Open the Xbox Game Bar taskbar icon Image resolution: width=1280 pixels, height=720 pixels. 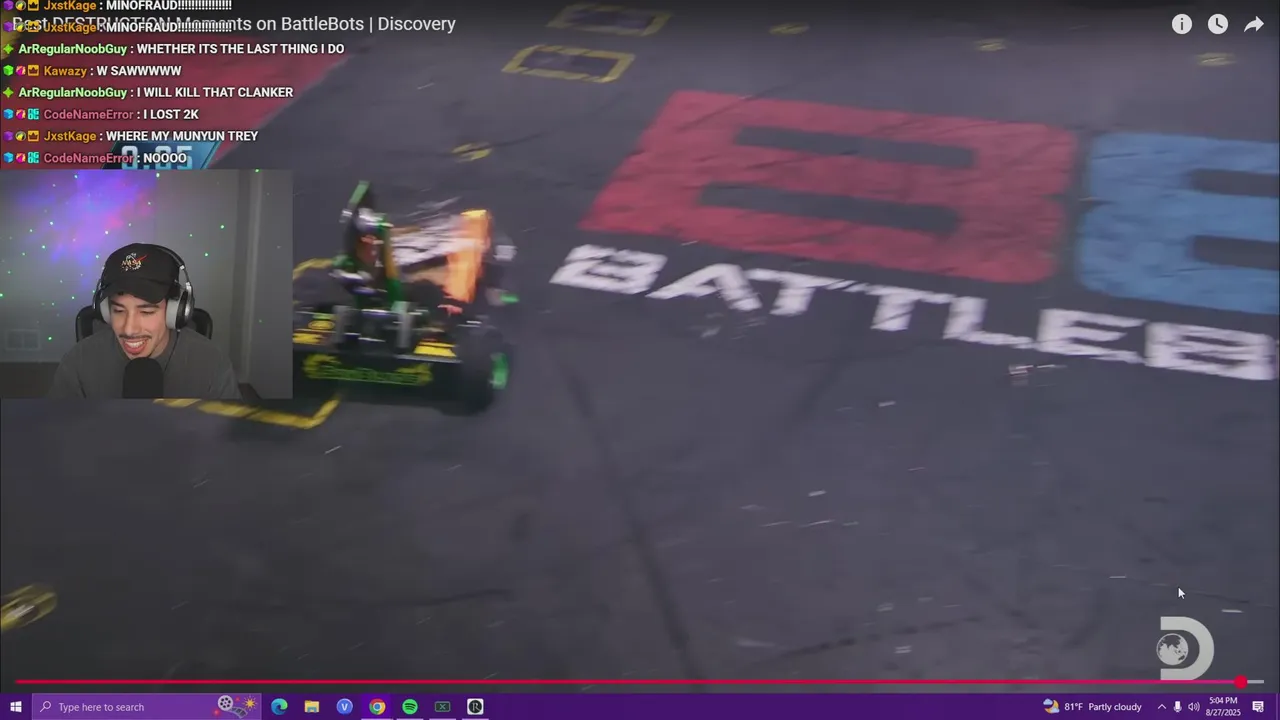point(442,707)
